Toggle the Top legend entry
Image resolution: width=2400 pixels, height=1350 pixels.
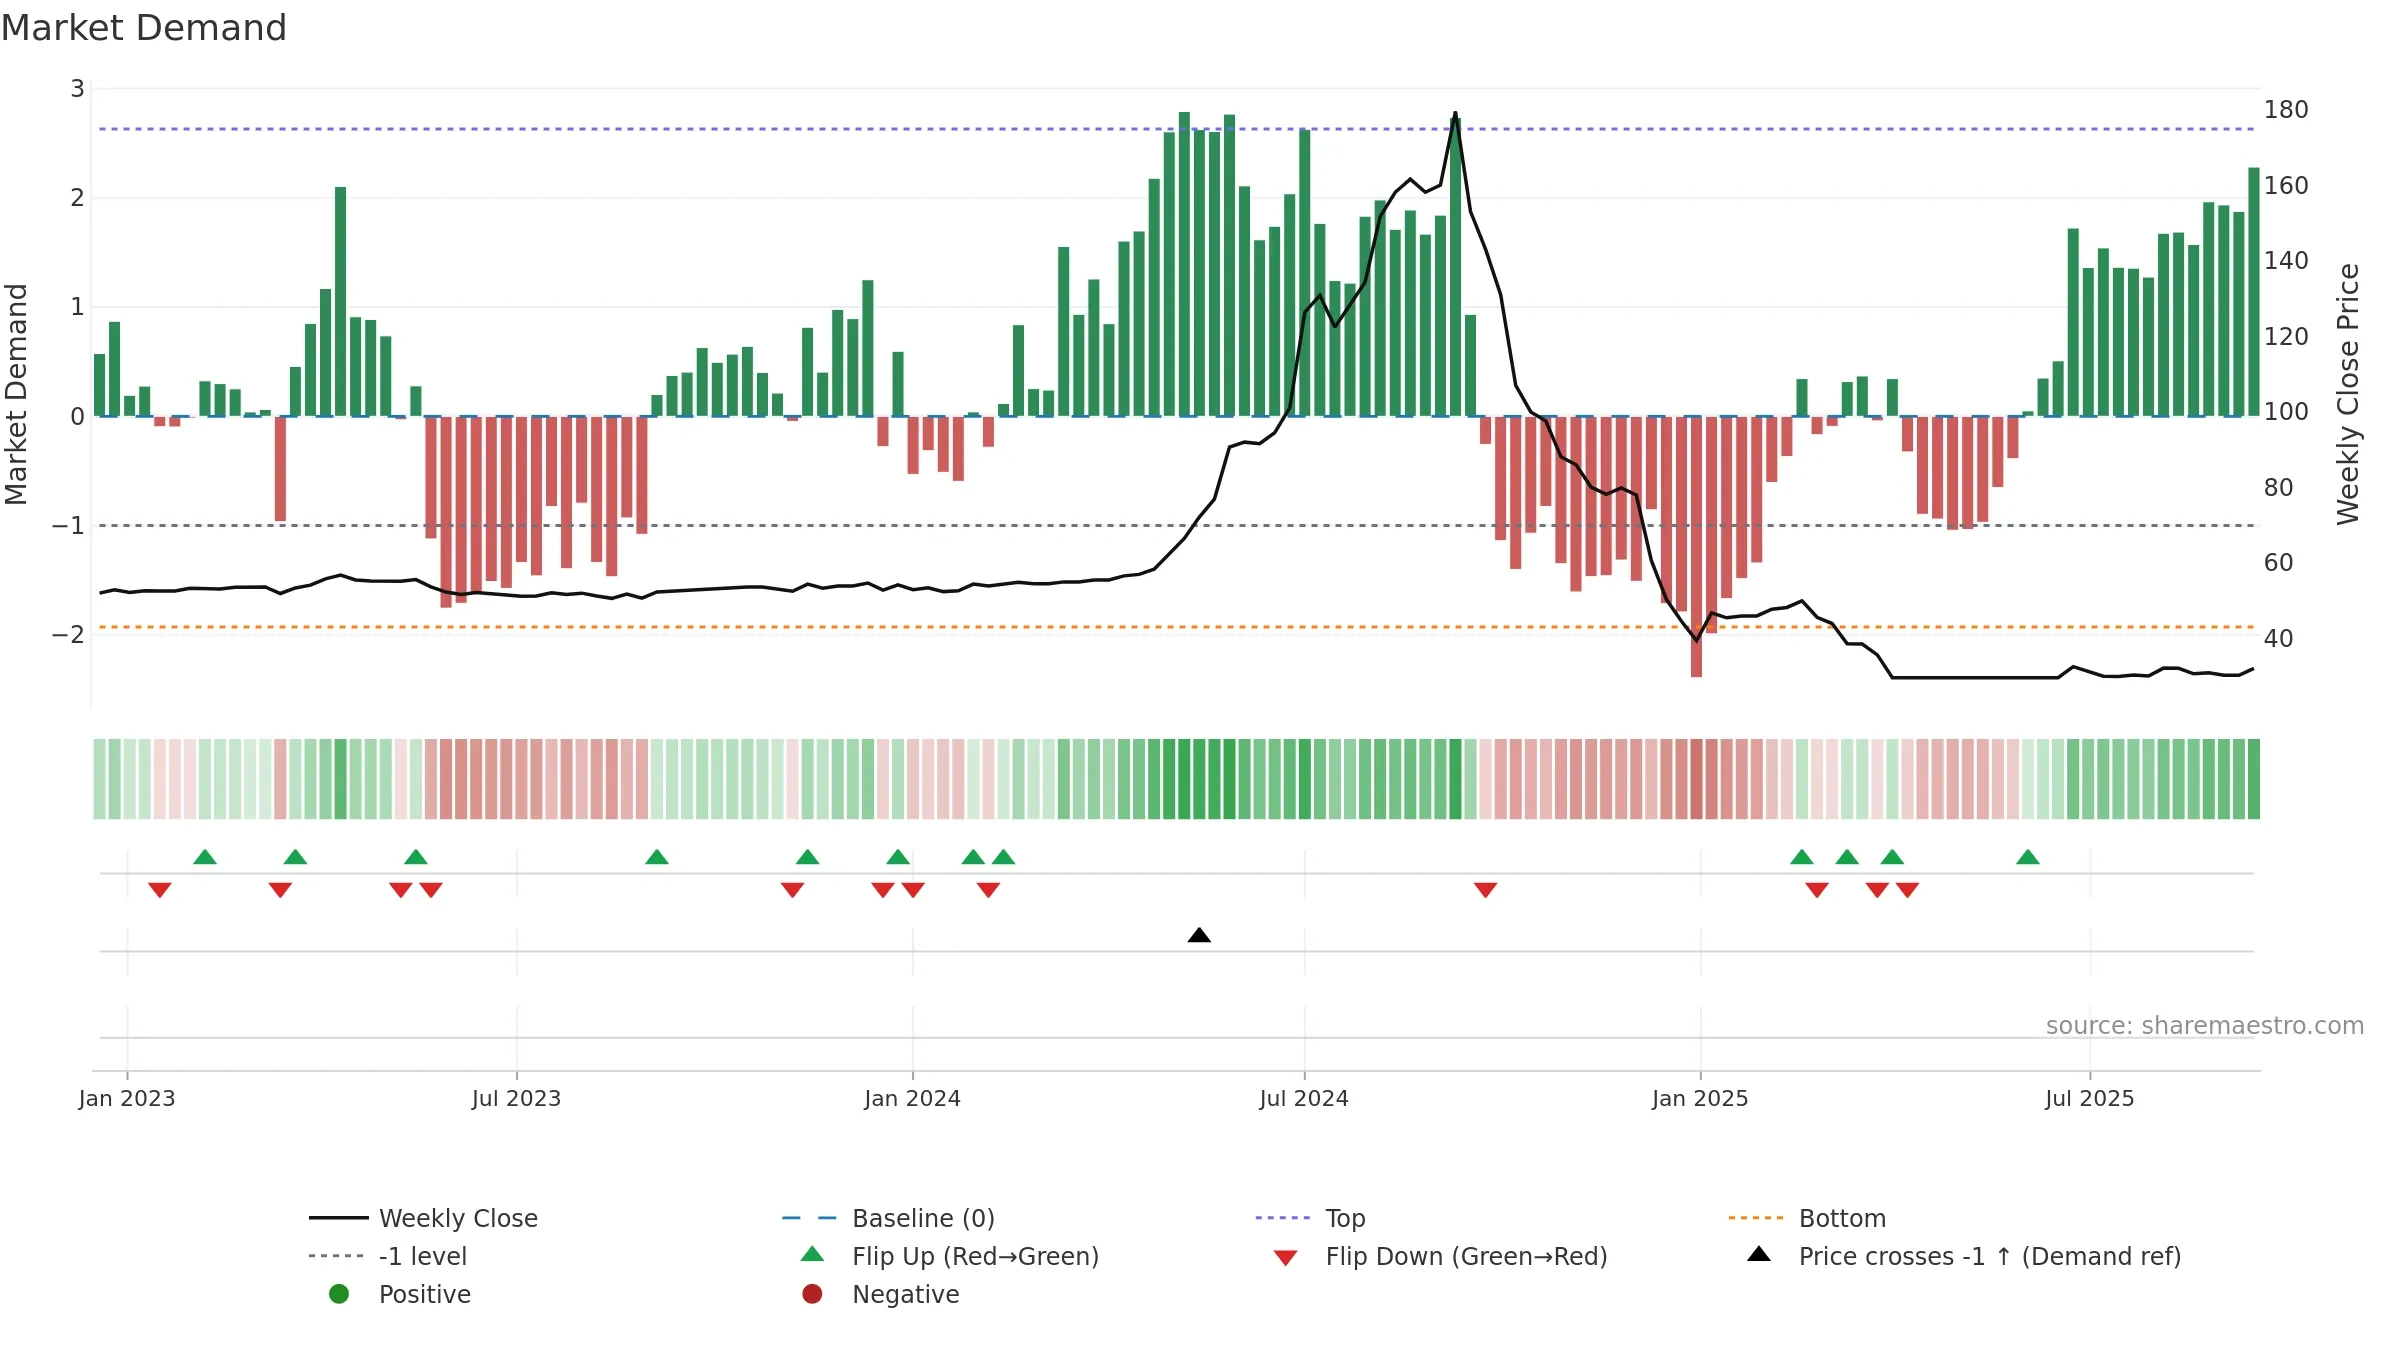(1310, 1218)
